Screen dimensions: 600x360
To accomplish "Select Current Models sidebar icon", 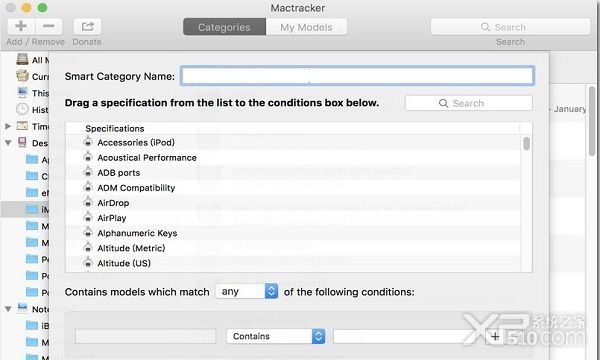I will tap(23, 76).
